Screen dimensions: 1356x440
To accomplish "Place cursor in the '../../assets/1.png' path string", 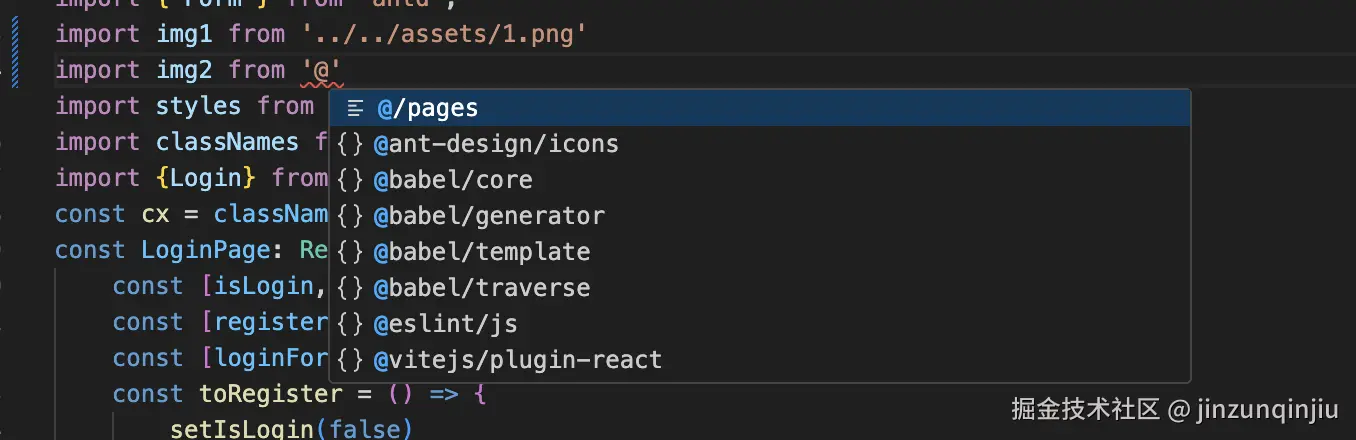I will 443,34.
